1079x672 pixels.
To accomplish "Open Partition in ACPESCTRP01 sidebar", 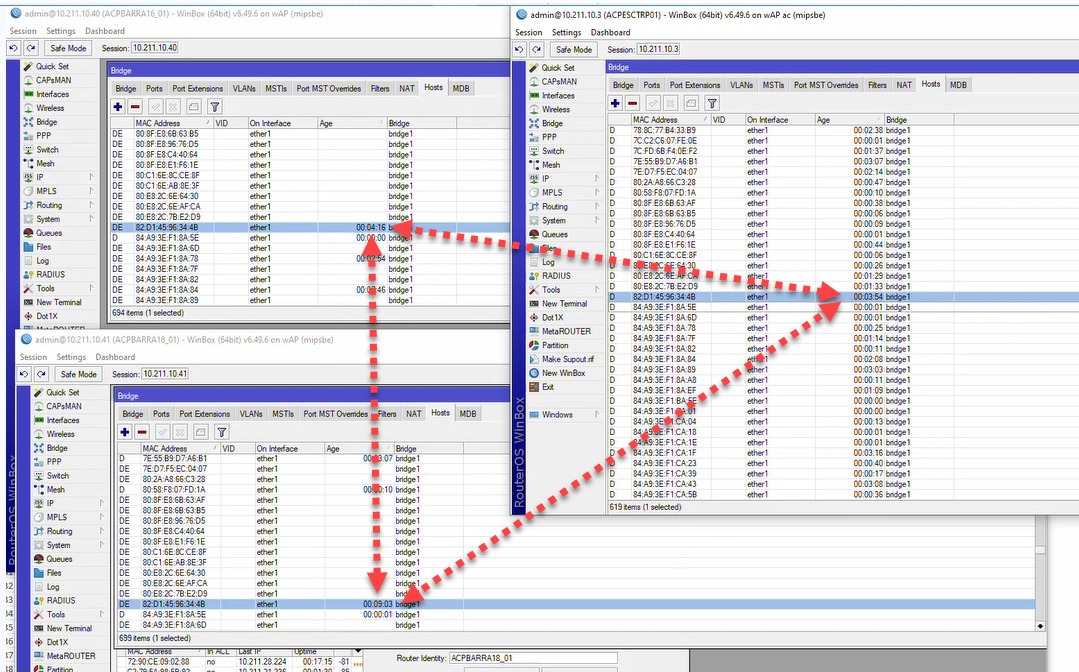I will 555,345.
